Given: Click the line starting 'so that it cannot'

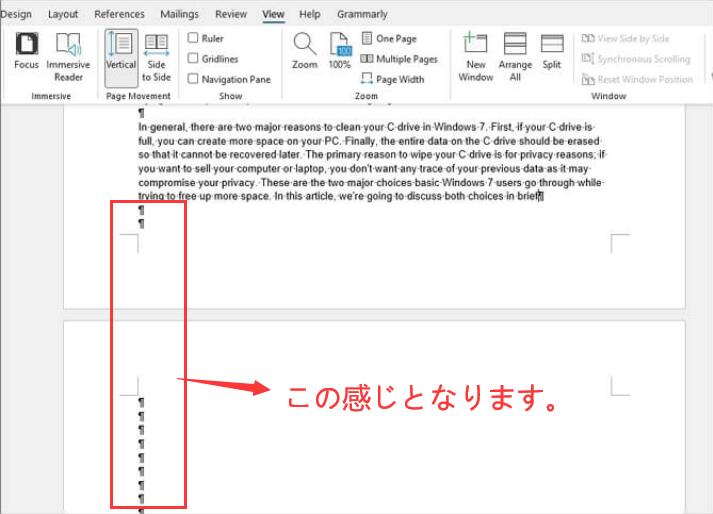Looking at the screenshot, I should [x=372, y=155].
